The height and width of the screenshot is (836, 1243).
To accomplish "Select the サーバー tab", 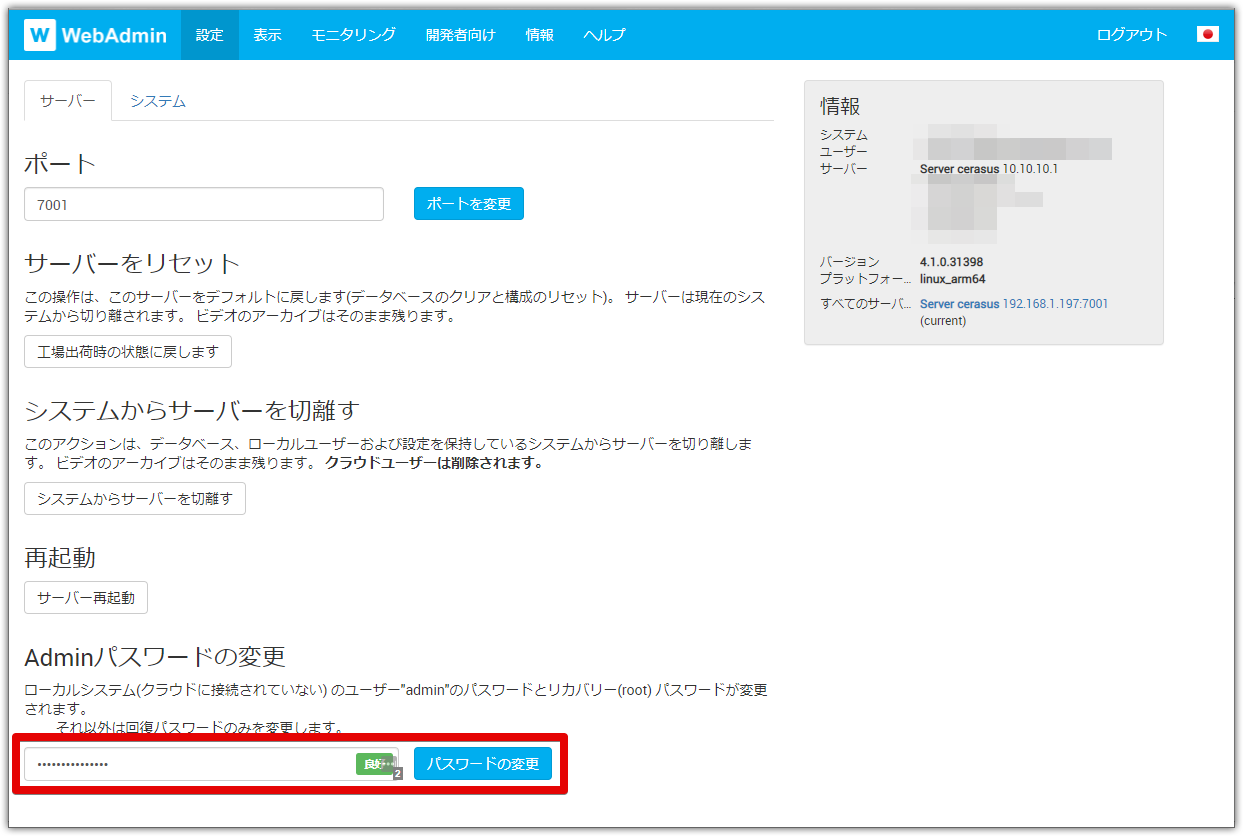I will tap(68, 101).
